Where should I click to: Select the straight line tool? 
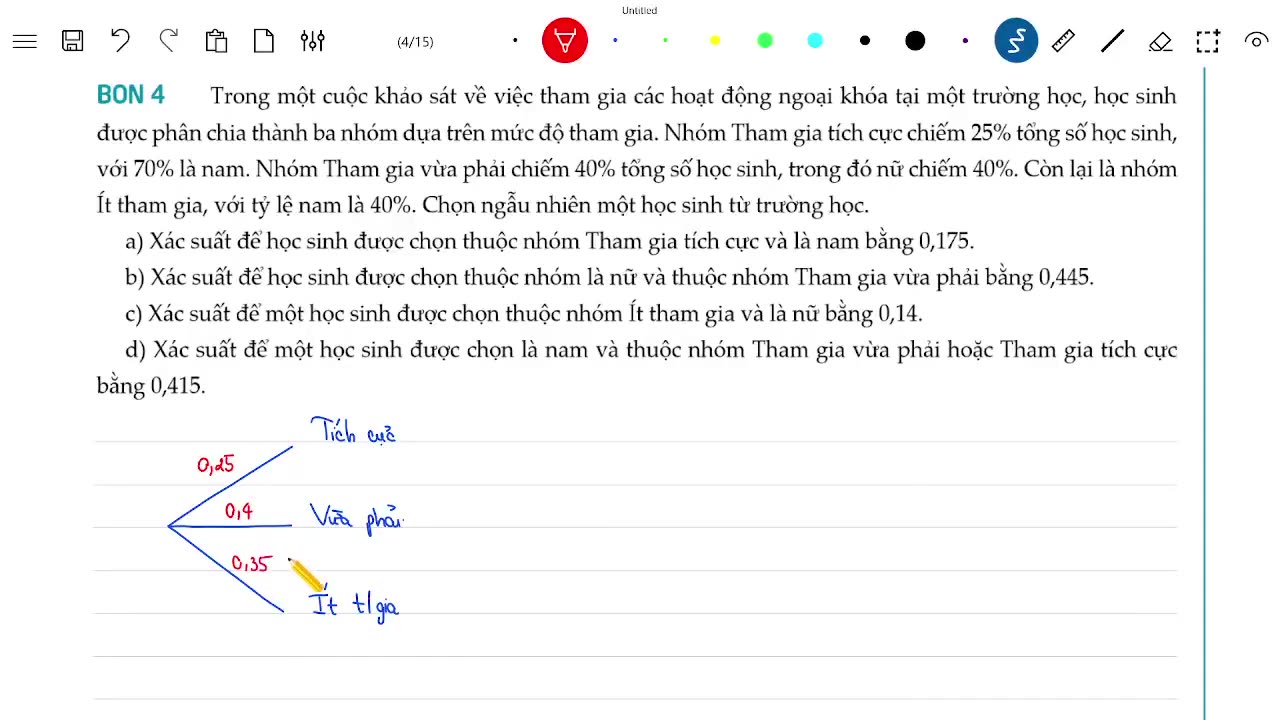pos(1112,41)
